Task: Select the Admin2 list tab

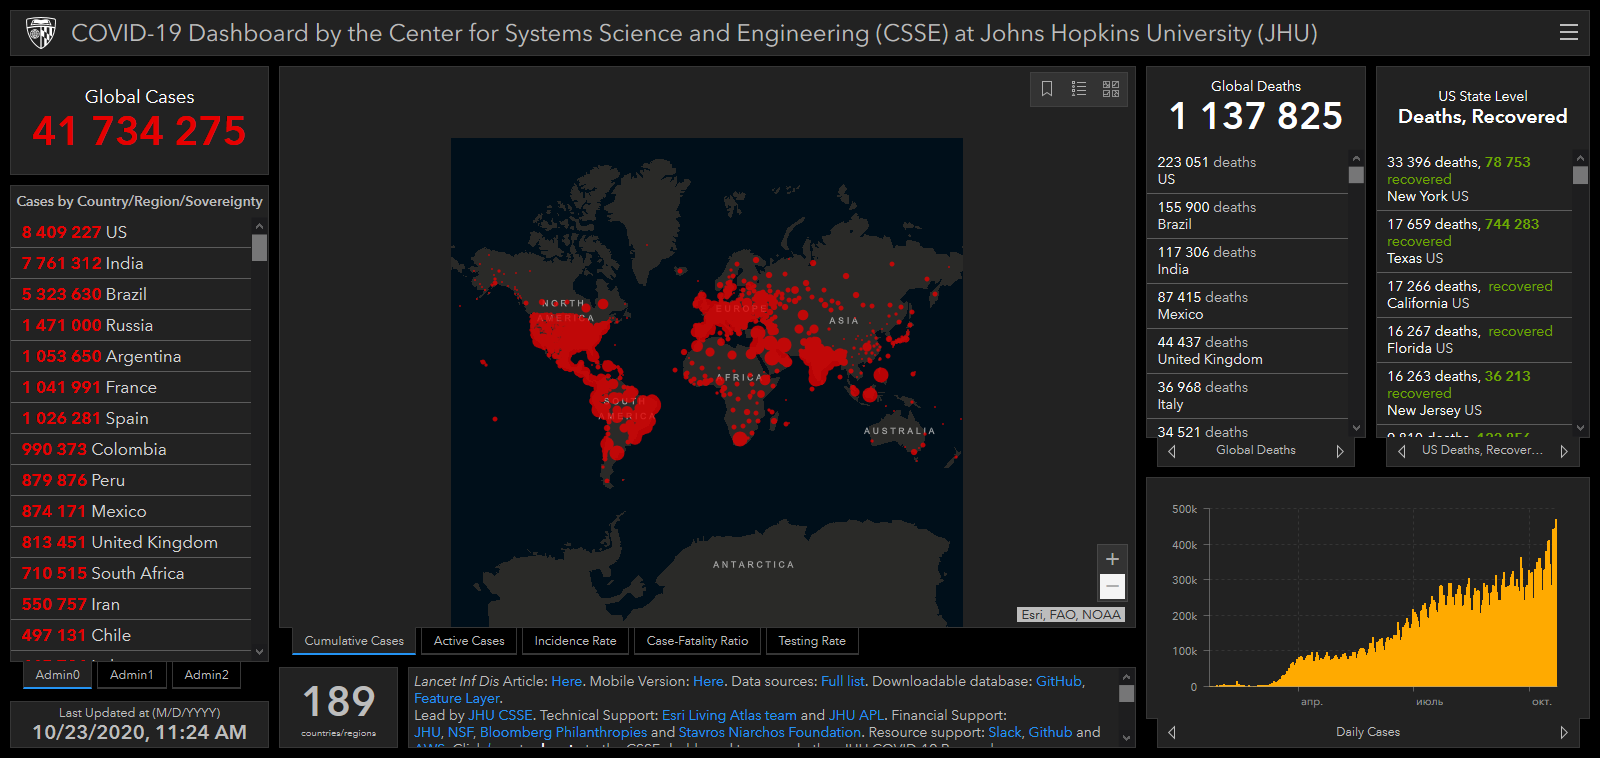Action: coord(207,675)
